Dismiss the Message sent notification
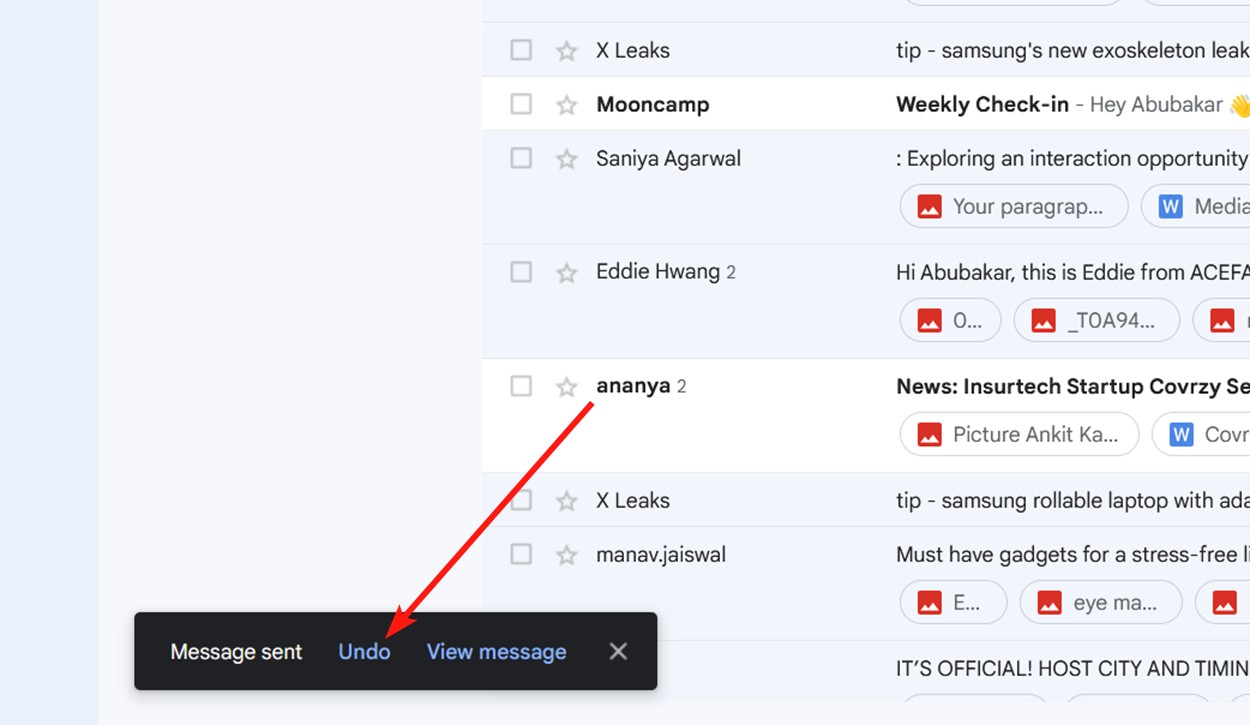This screenshot has height=725, width=1250. click(617, 650)
